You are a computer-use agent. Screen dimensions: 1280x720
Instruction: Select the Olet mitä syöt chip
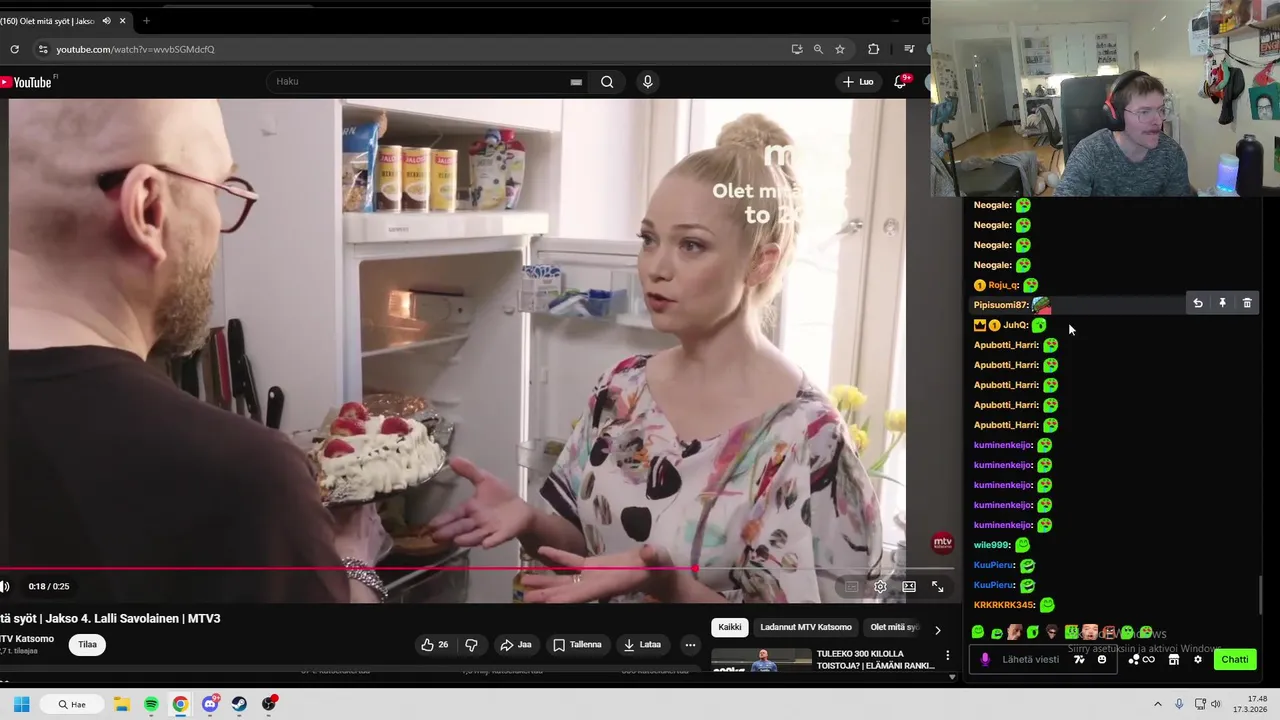894,627
